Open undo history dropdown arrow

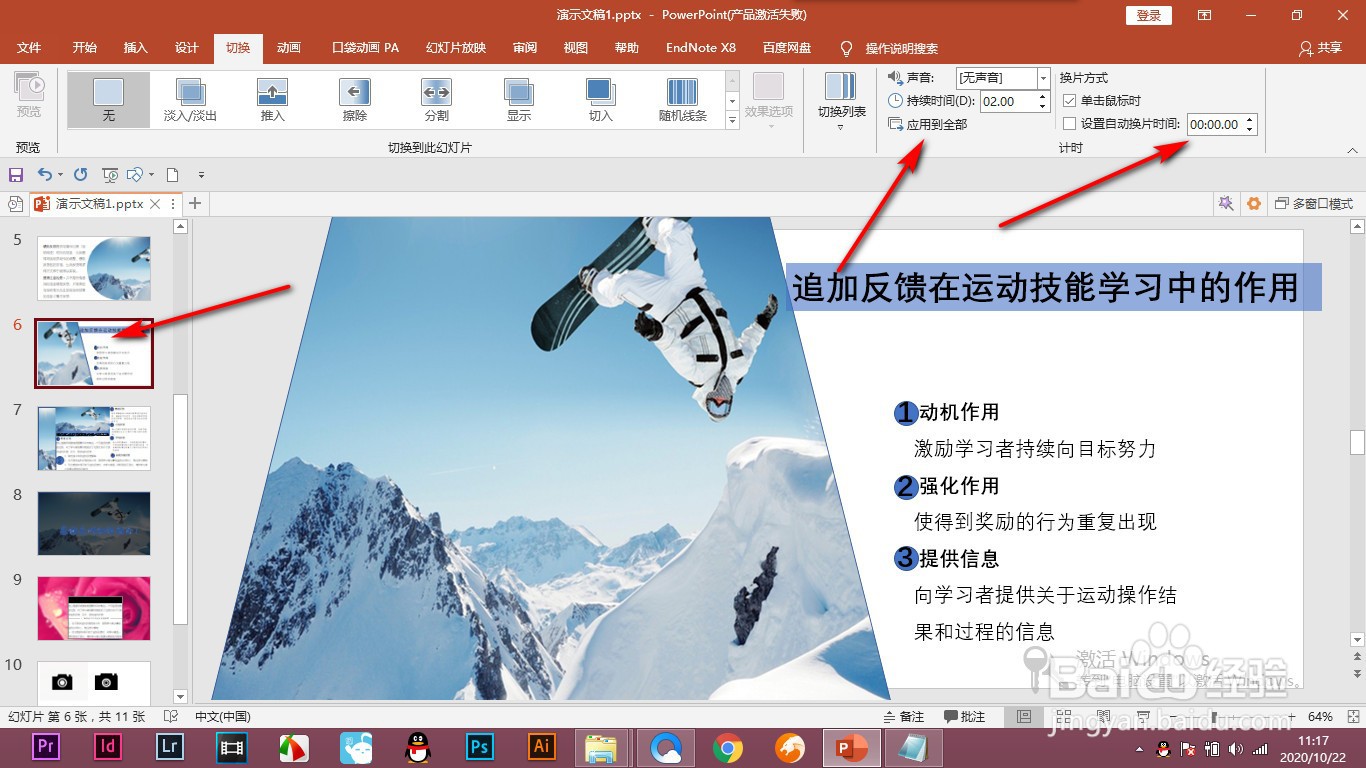(60, 175)
